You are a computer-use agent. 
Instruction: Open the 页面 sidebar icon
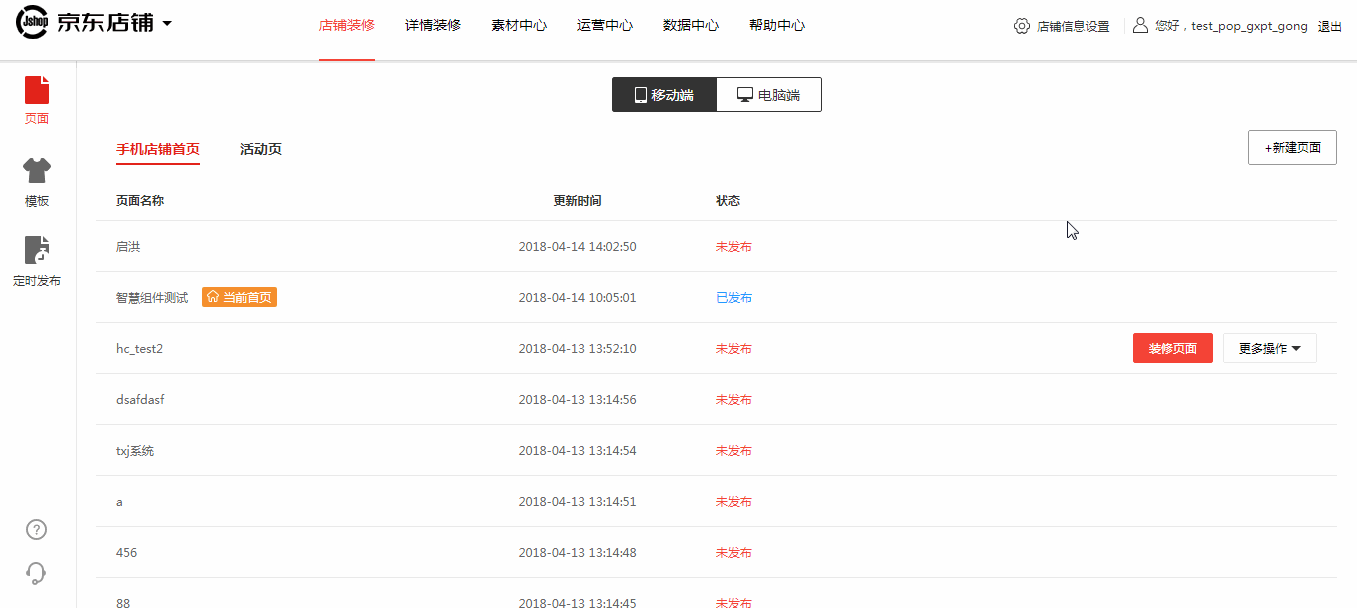click(x=37, y=90)
